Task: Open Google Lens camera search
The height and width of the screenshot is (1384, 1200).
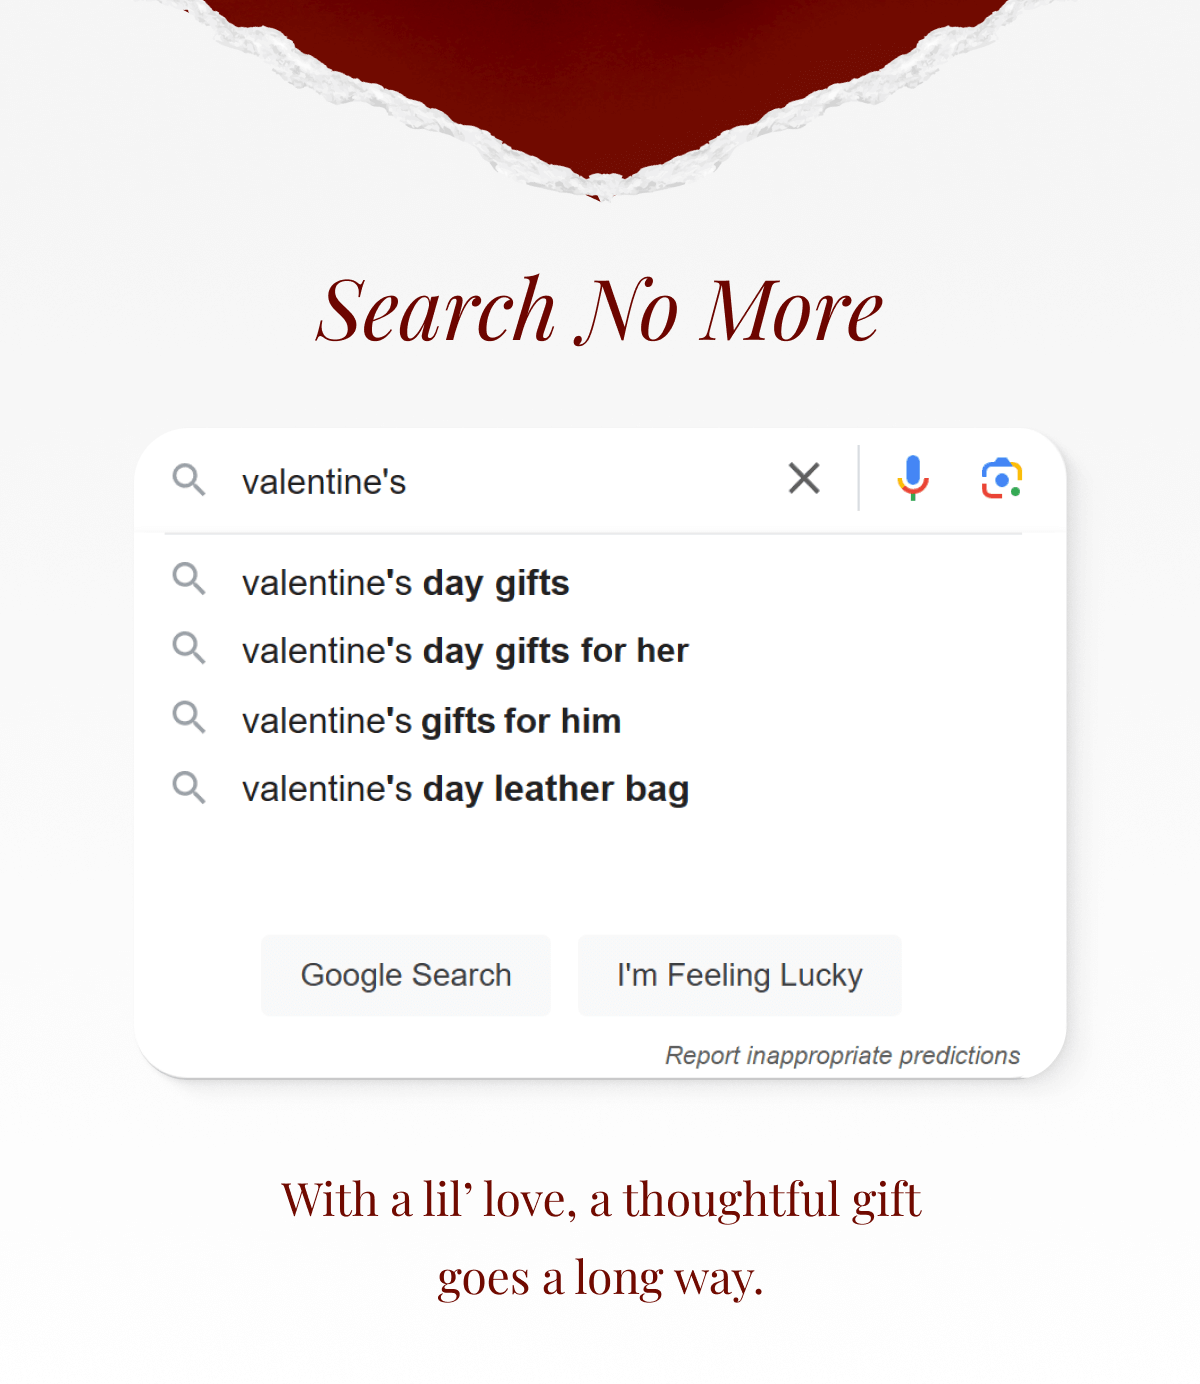Action: tap(1001, 479)
